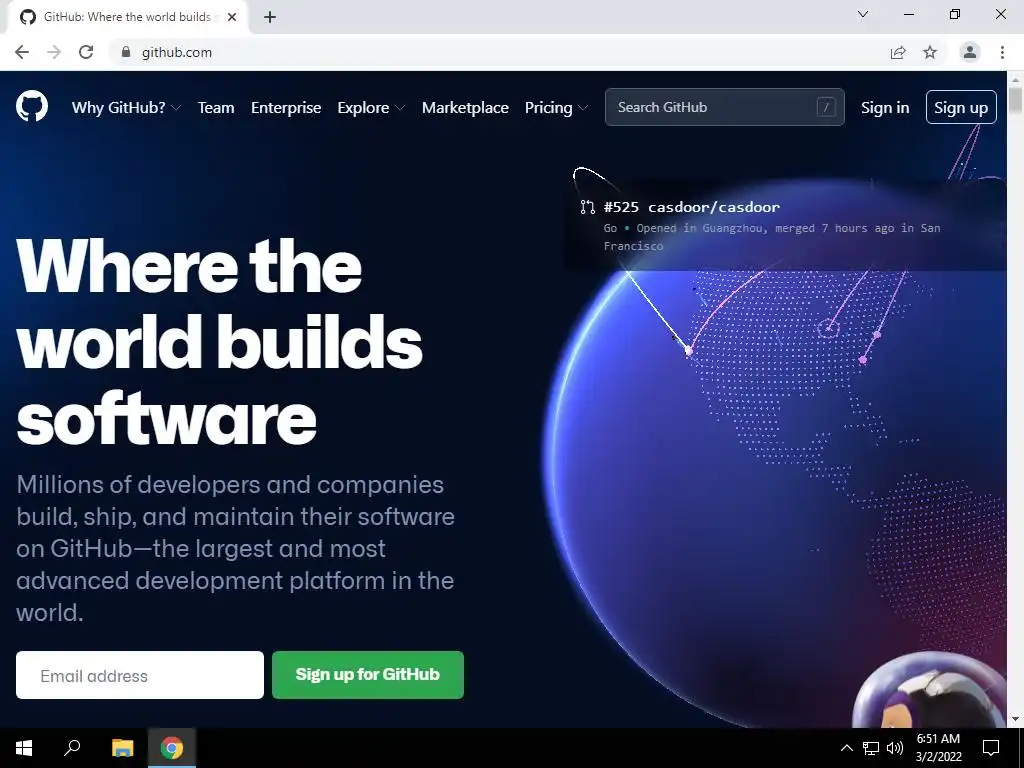The width and height of the screenshot is (1024, 768).
Task: Select the GitHub browser tab
Action: [x=127, y=17]
